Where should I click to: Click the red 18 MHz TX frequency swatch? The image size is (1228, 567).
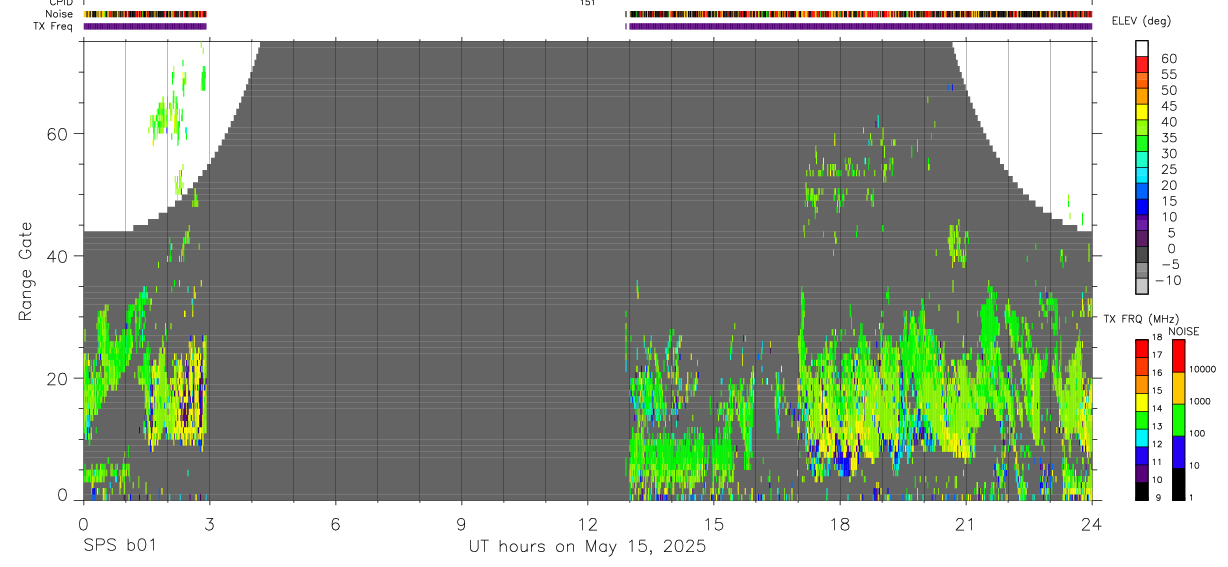pos(1142,349)
